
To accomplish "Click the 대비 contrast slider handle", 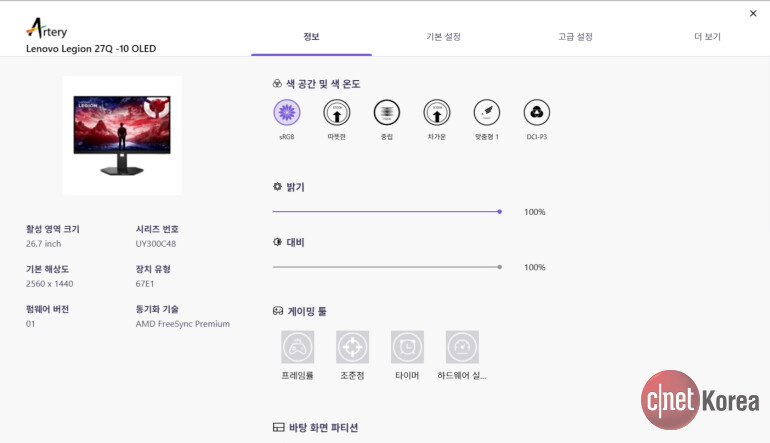I will pos(499,267).
